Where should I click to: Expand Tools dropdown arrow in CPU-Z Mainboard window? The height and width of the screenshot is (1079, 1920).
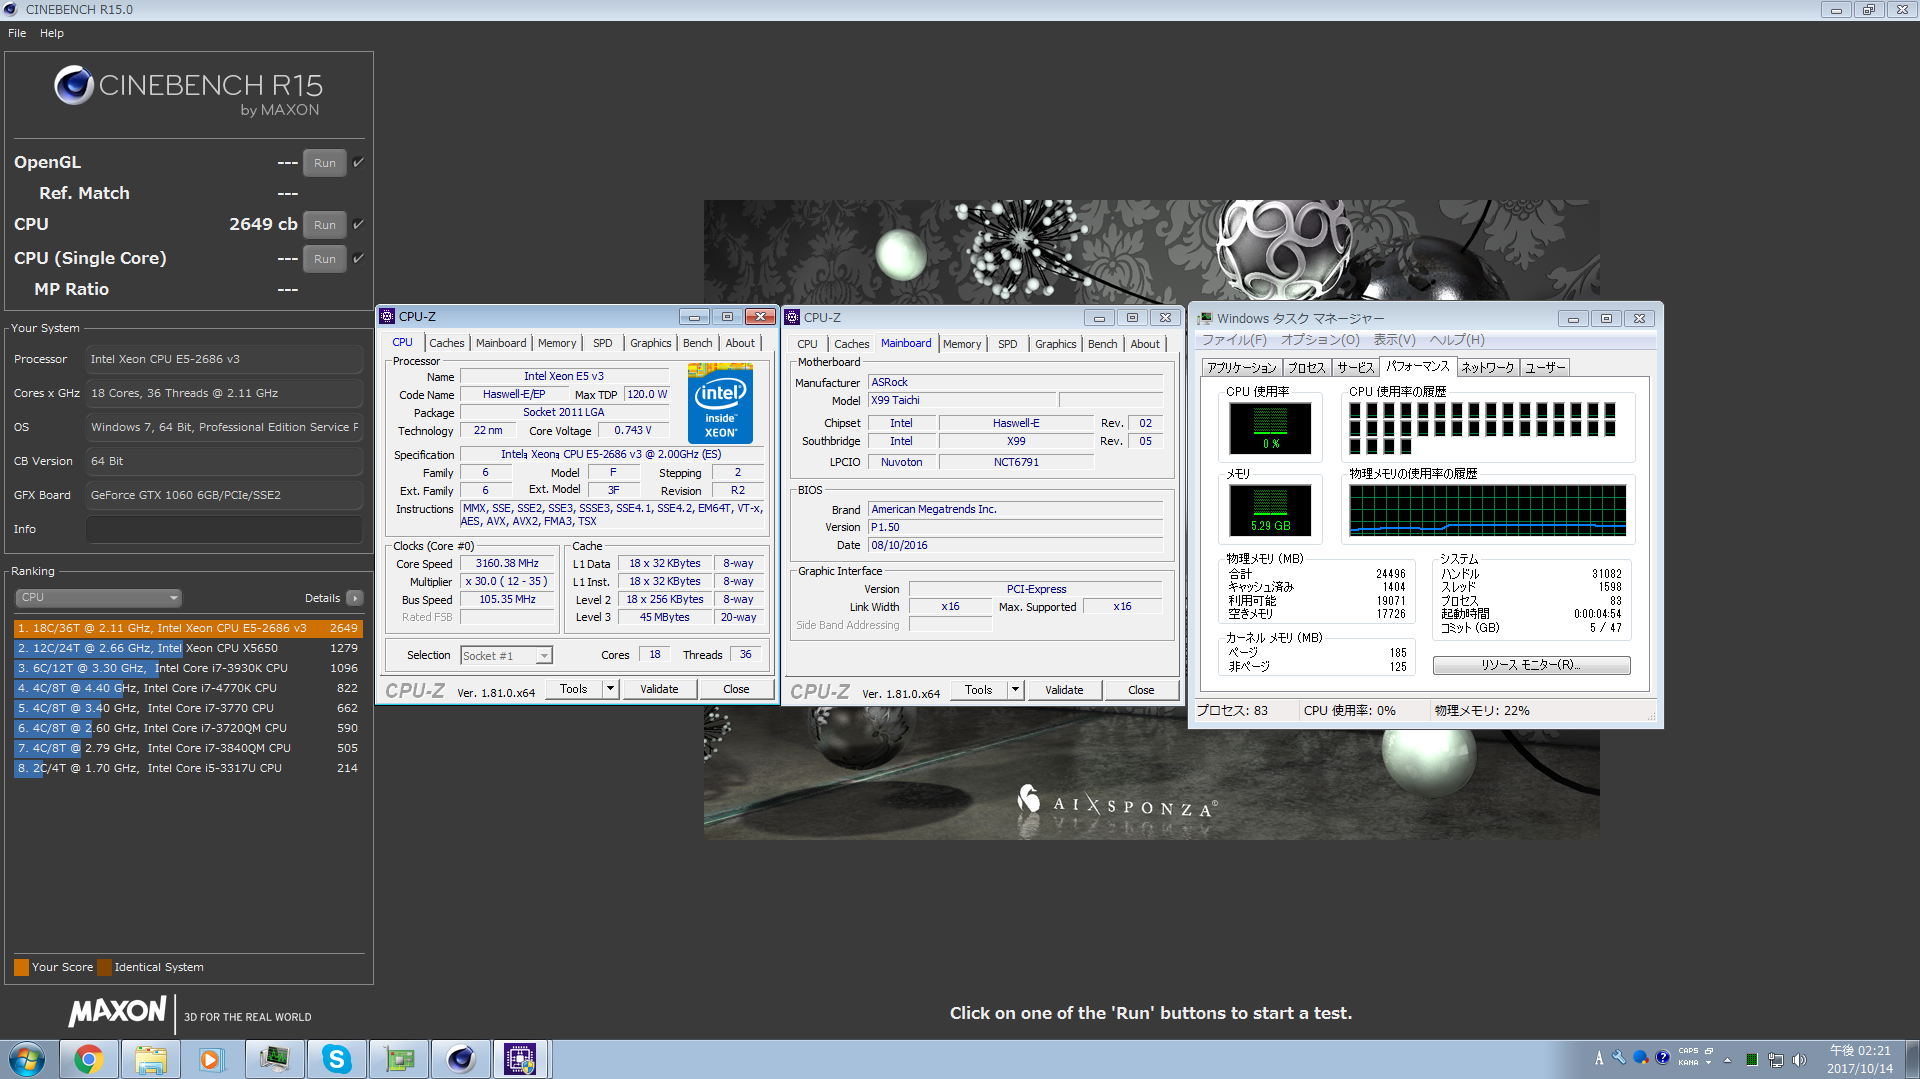tap(1015, 690)
